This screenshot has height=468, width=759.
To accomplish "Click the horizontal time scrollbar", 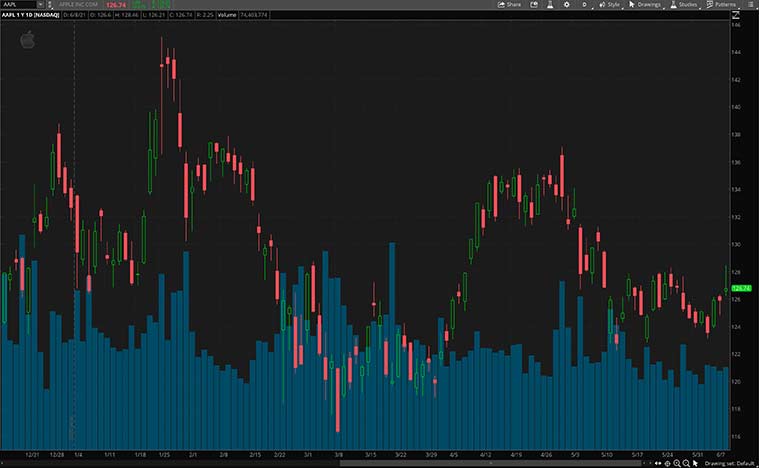I will (x=490, y=464).
